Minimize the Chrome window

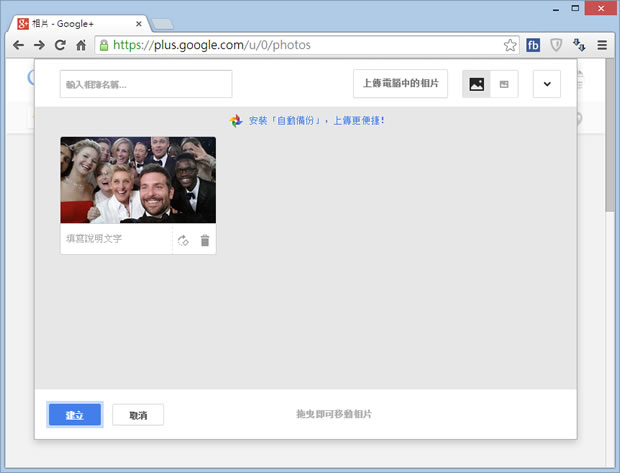[556, 9]
